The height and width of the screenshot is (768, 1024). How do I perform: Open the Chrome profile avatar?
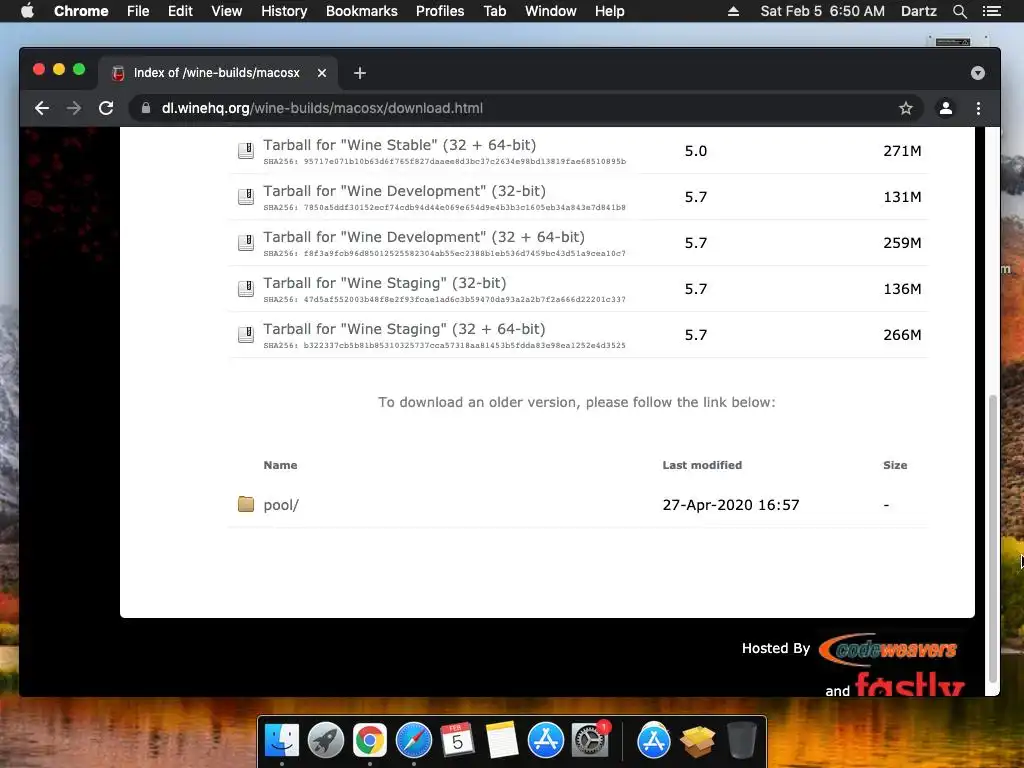[x=945, y=108]
